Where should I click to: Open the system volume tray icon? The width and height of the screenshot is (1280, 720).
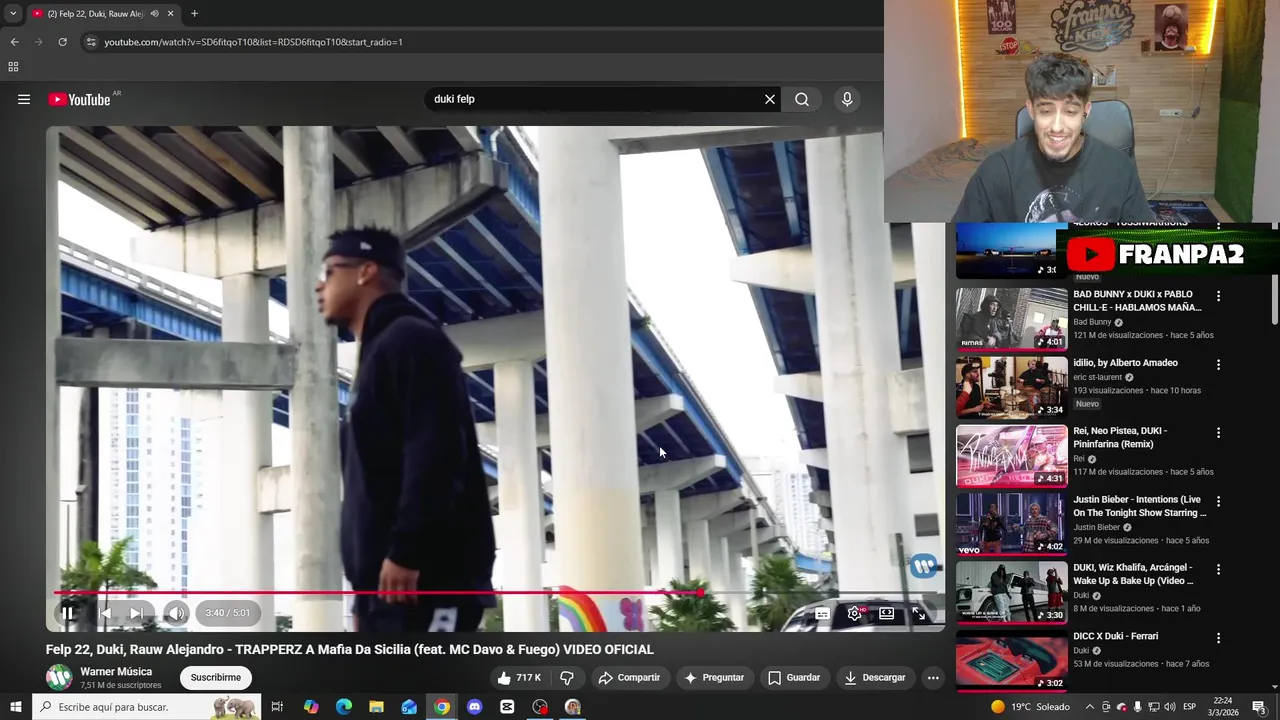[1171, 707]
